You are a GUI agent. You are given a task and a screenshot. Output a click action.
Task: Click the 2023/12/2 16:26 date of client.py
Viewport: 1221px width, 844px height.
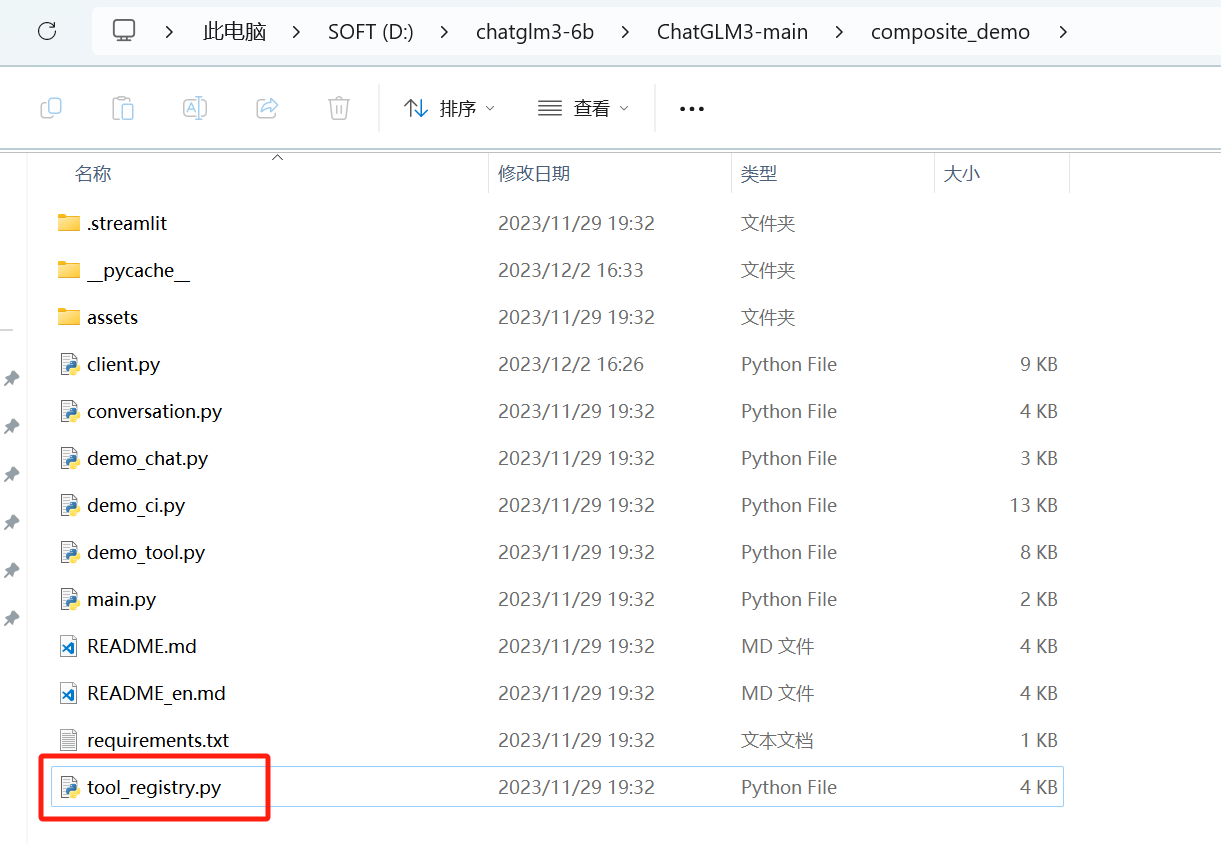(x=571, y=364)
